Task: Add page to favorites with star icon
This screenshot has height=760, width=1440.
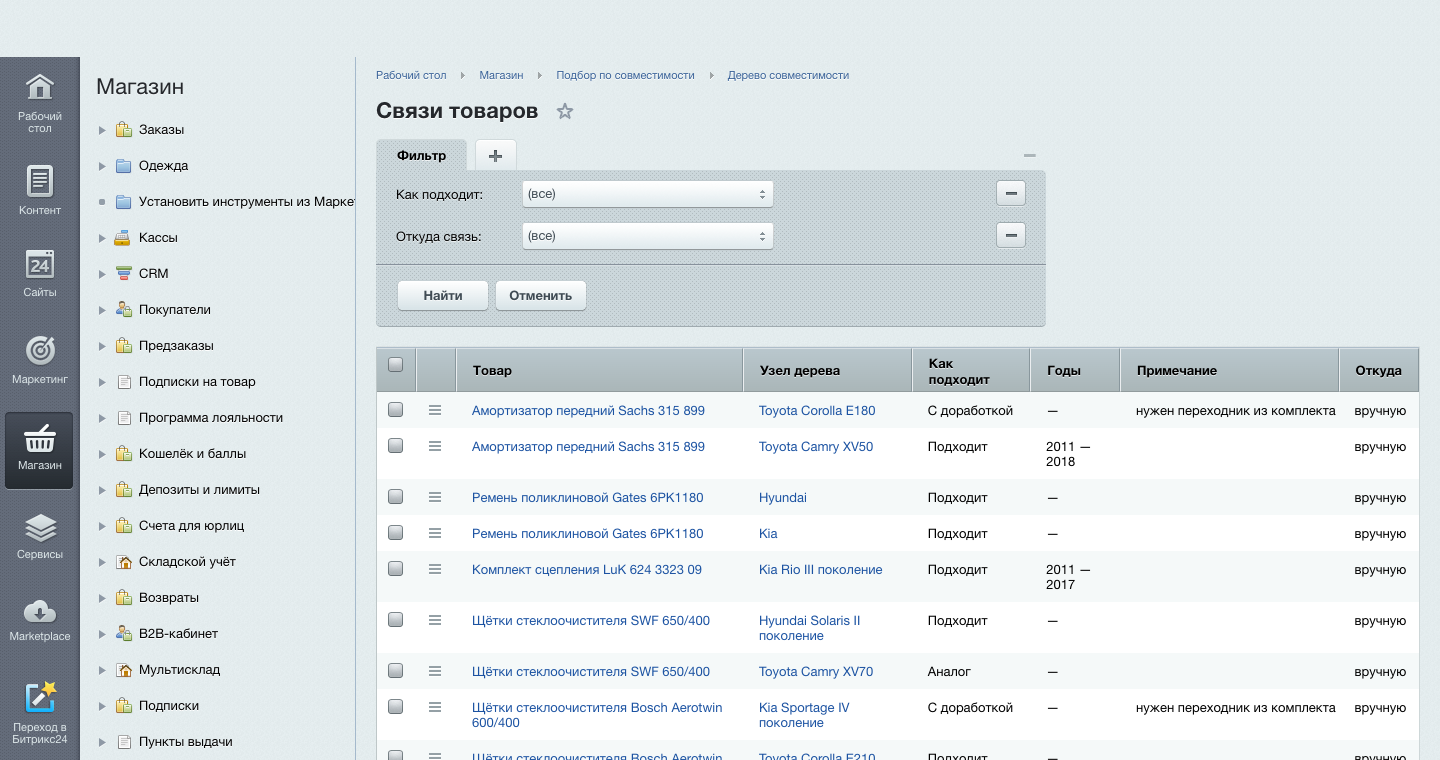Action: [565, 111]
